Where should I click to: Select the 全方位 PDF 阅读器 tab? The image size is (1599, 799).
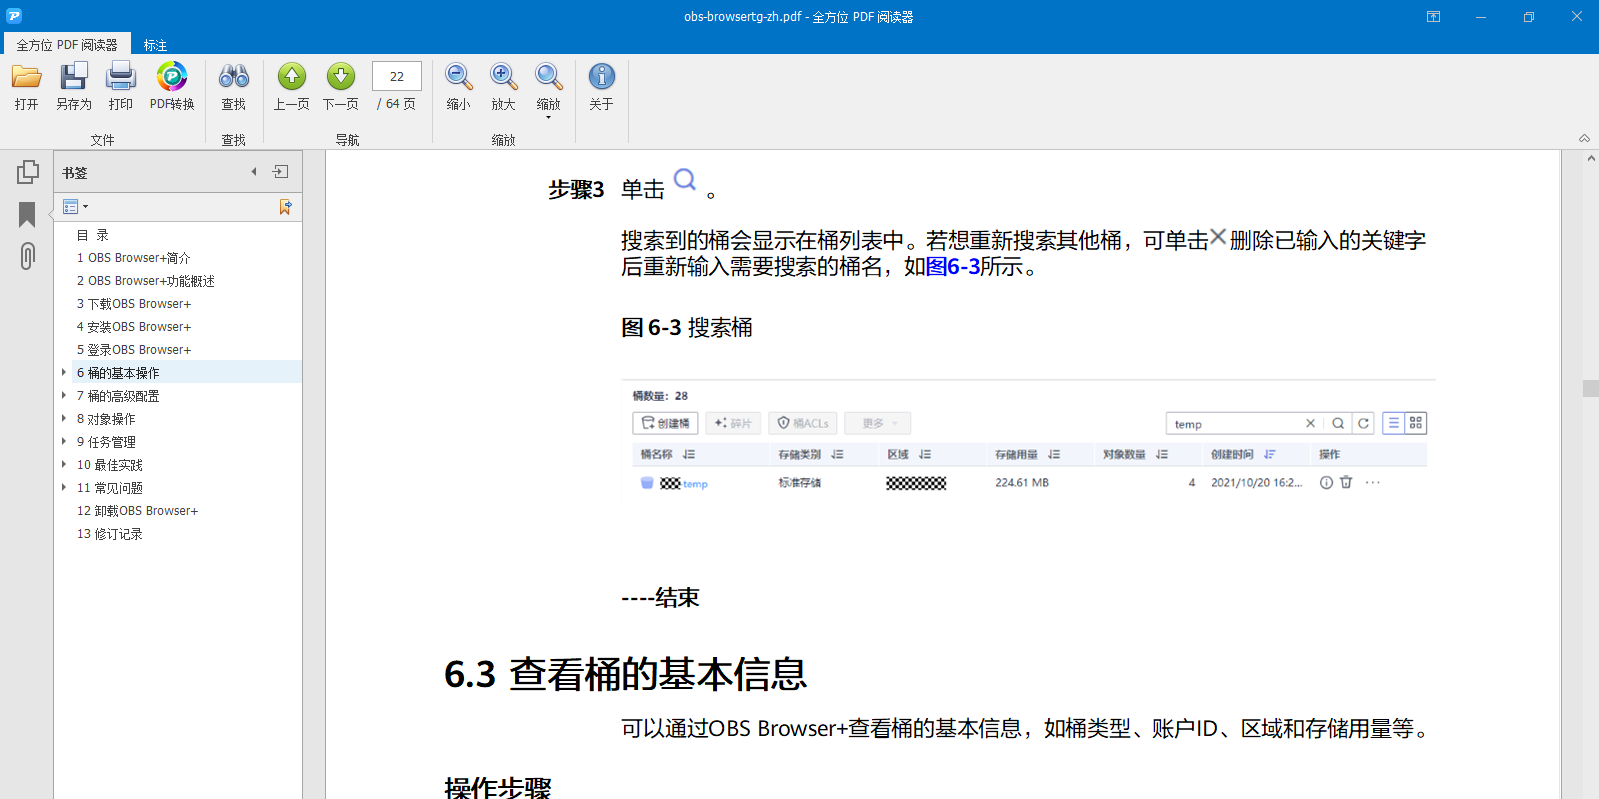tap(67, 45)
